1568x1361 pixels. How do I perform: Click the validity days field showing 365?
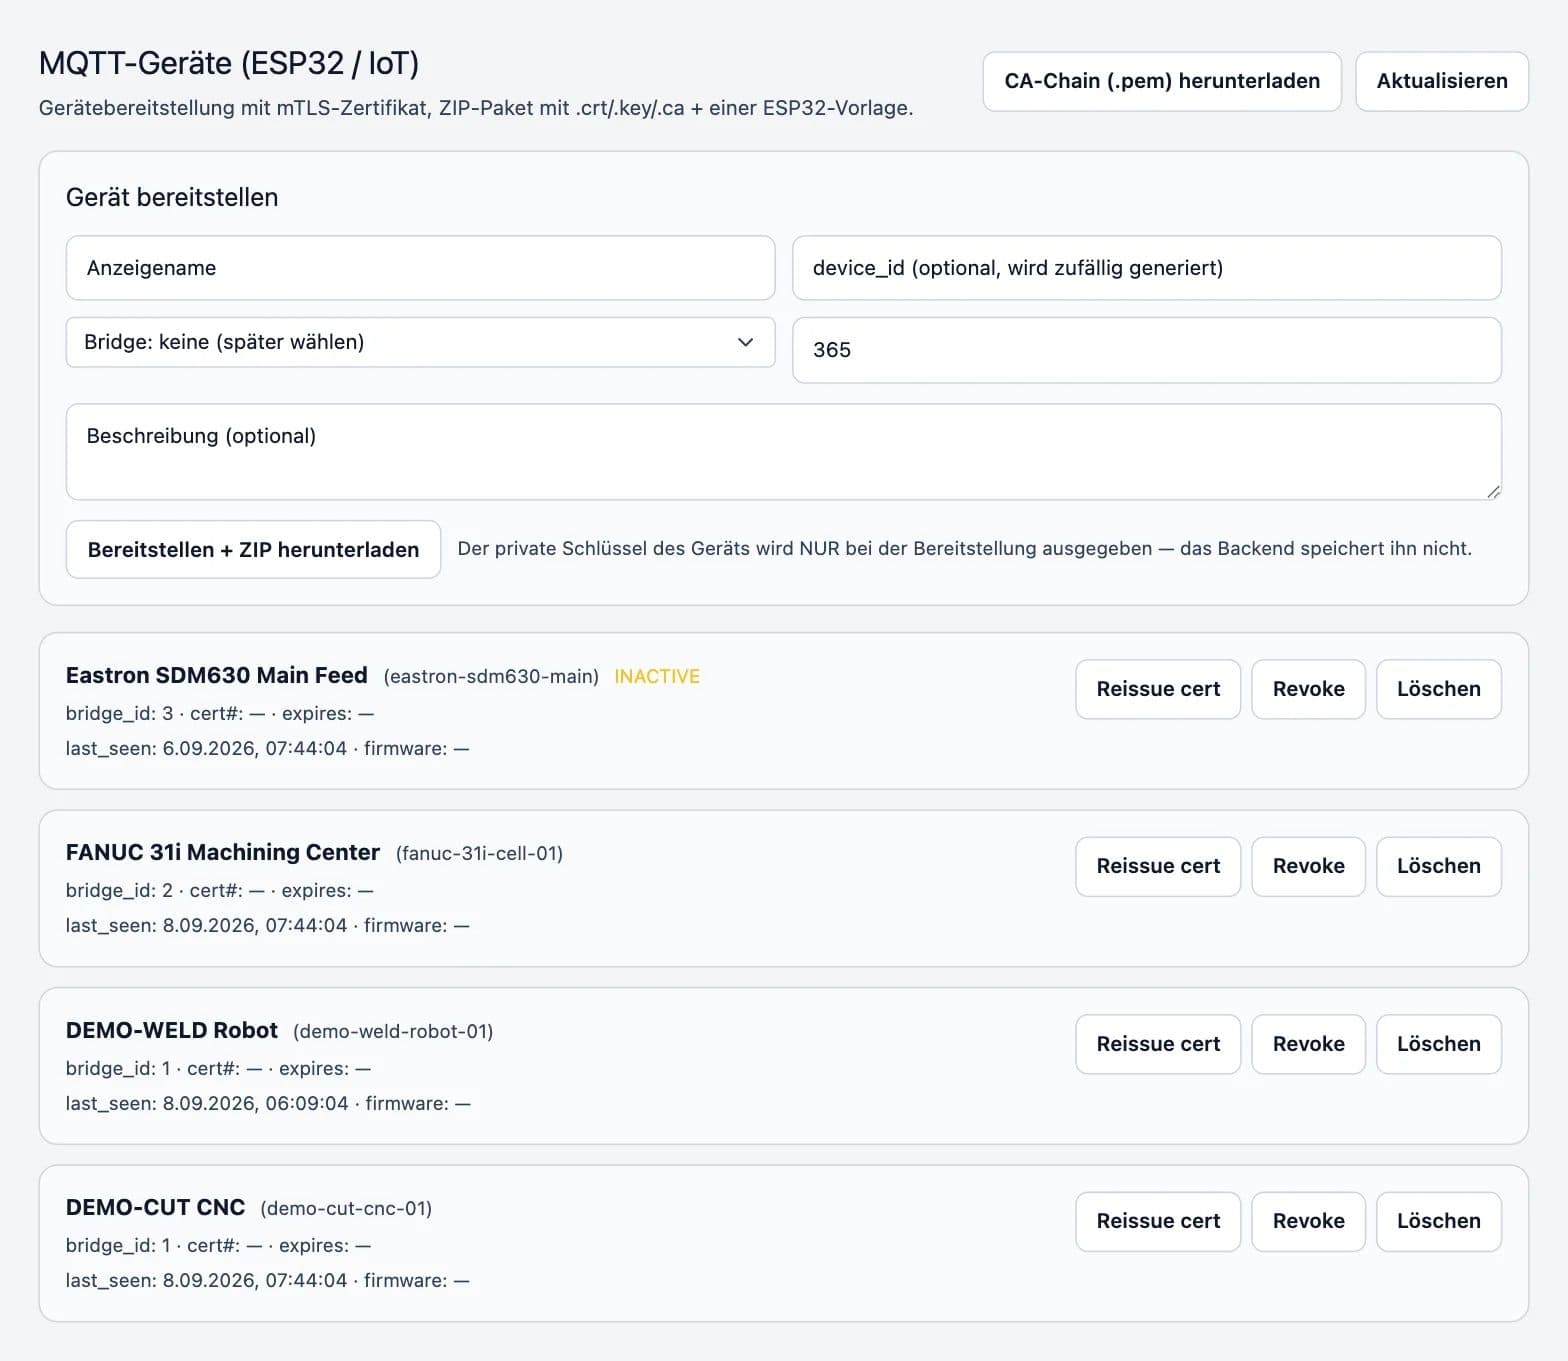(x=1146, y=350)
